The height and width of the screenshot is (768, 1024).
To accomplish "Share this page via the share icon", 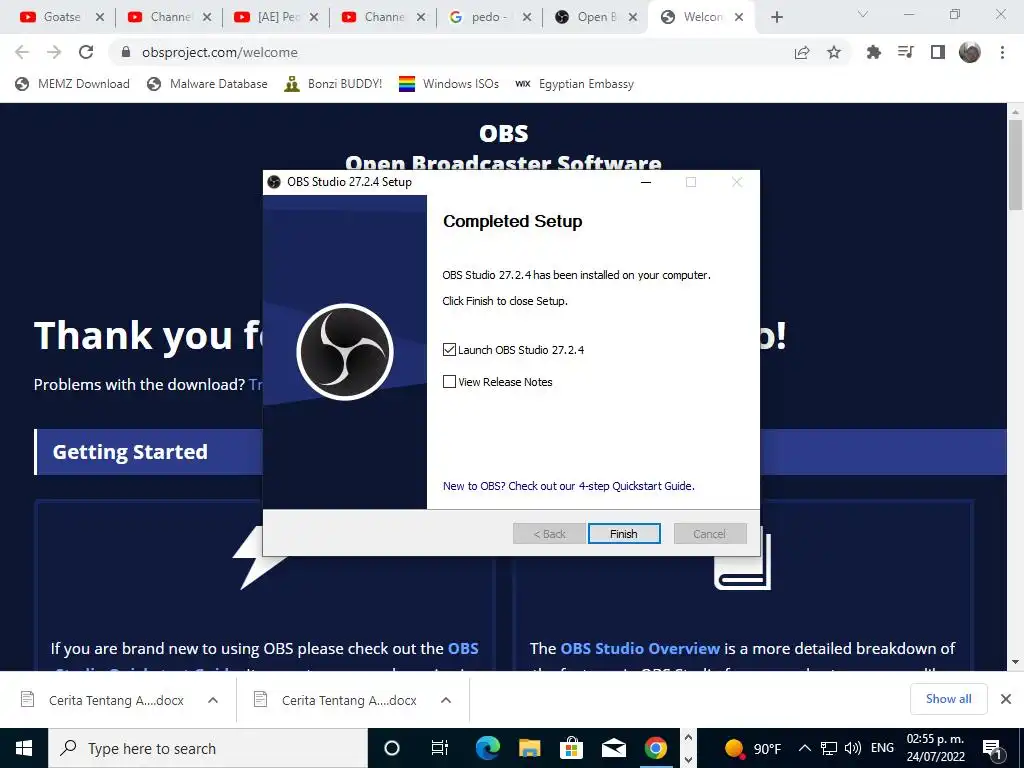I will click(802, 52).
